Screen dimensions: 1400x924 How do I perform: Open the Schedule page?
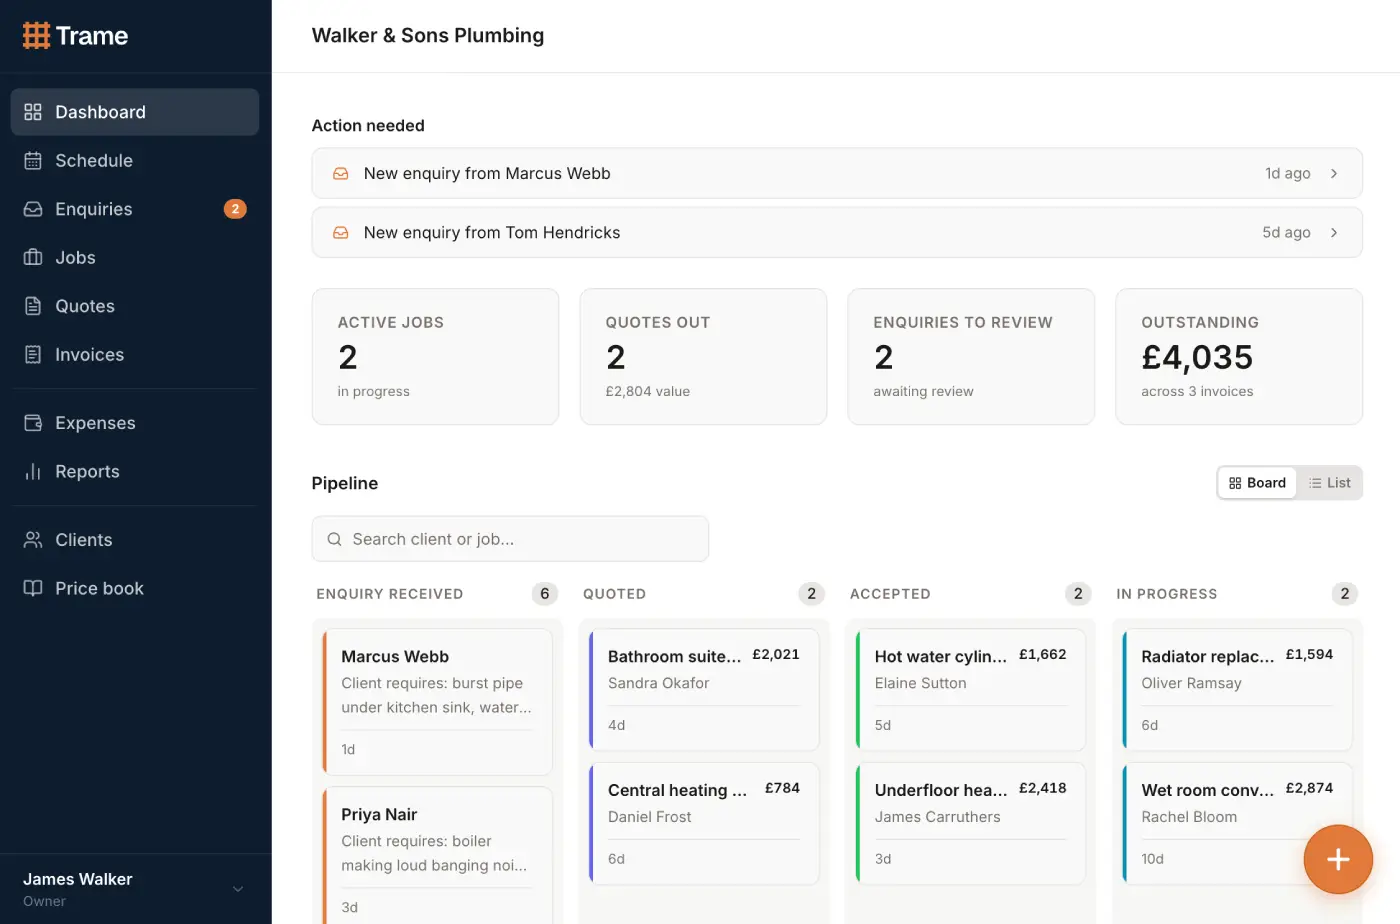[x=135, y=160]
